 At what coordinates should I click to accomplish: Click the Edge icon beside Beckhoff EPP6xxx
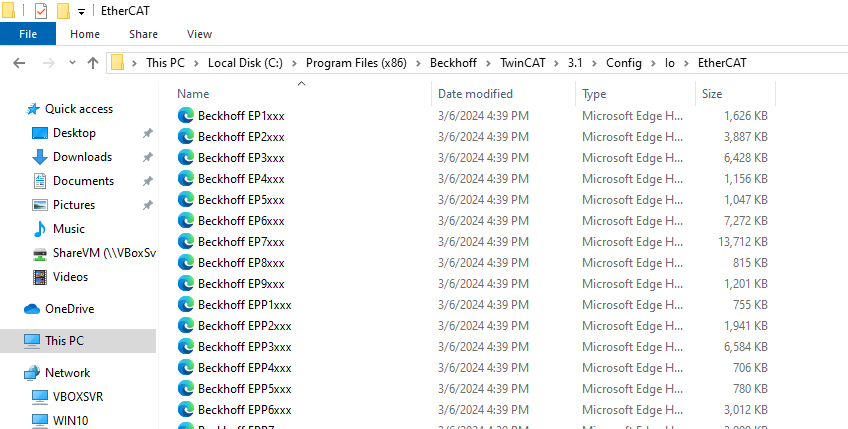[186, 410]
